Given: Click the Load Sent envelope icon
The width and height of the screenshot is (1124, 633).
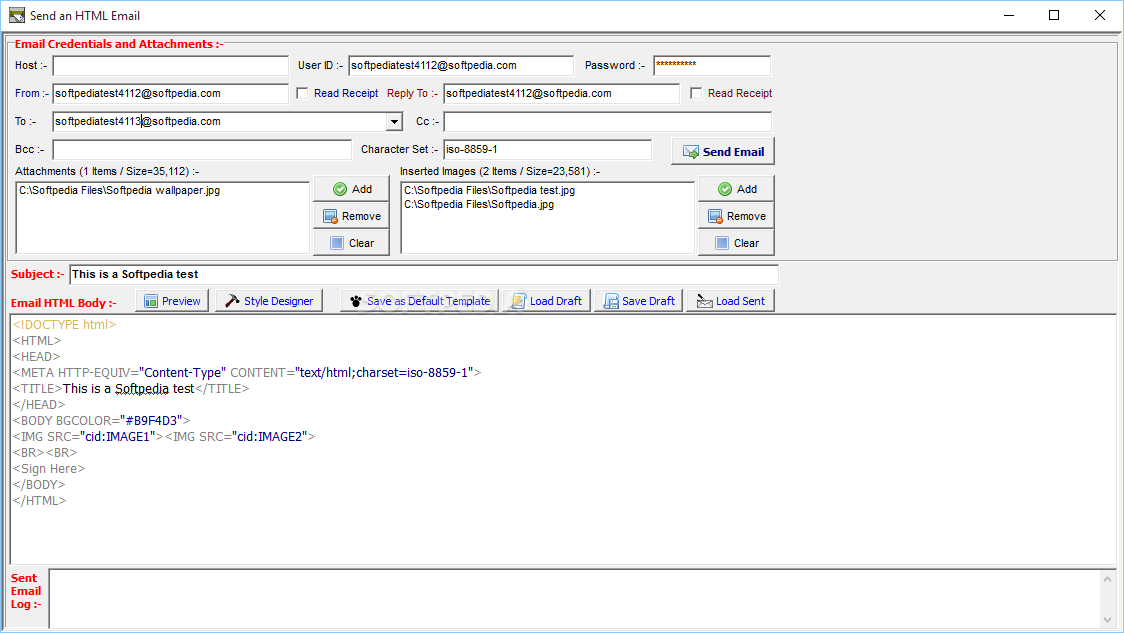Looking at the screenshot, I should click(705, 301).
